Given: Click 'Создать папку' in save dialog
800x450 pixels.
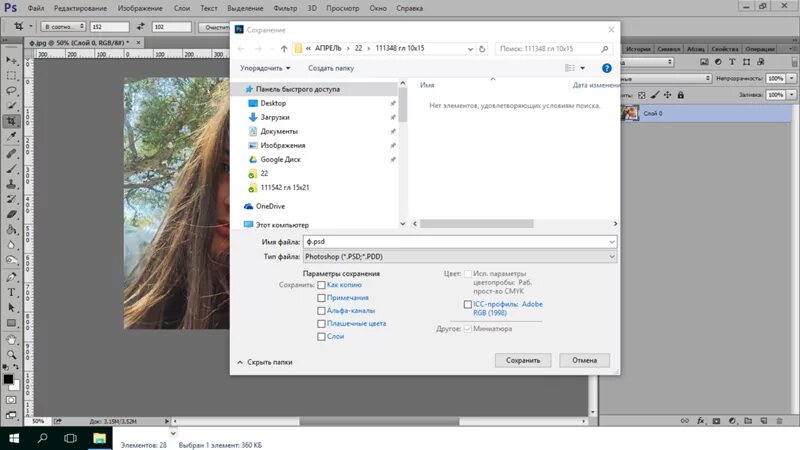Looking at the screenshot, I should (x=331, y=68).
